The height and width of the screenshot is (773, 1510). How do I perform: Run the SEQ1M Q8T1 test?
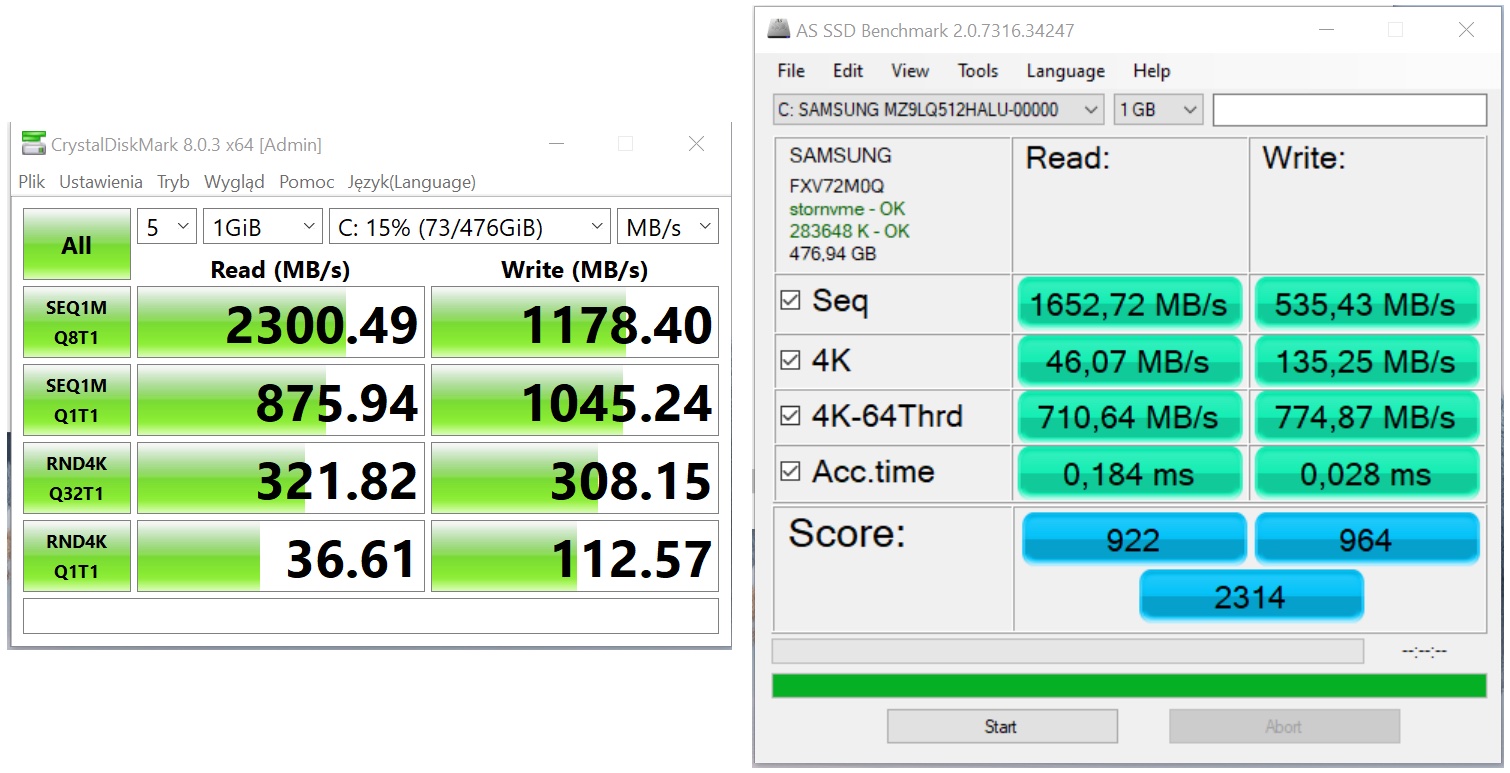[x=77, y=322]
